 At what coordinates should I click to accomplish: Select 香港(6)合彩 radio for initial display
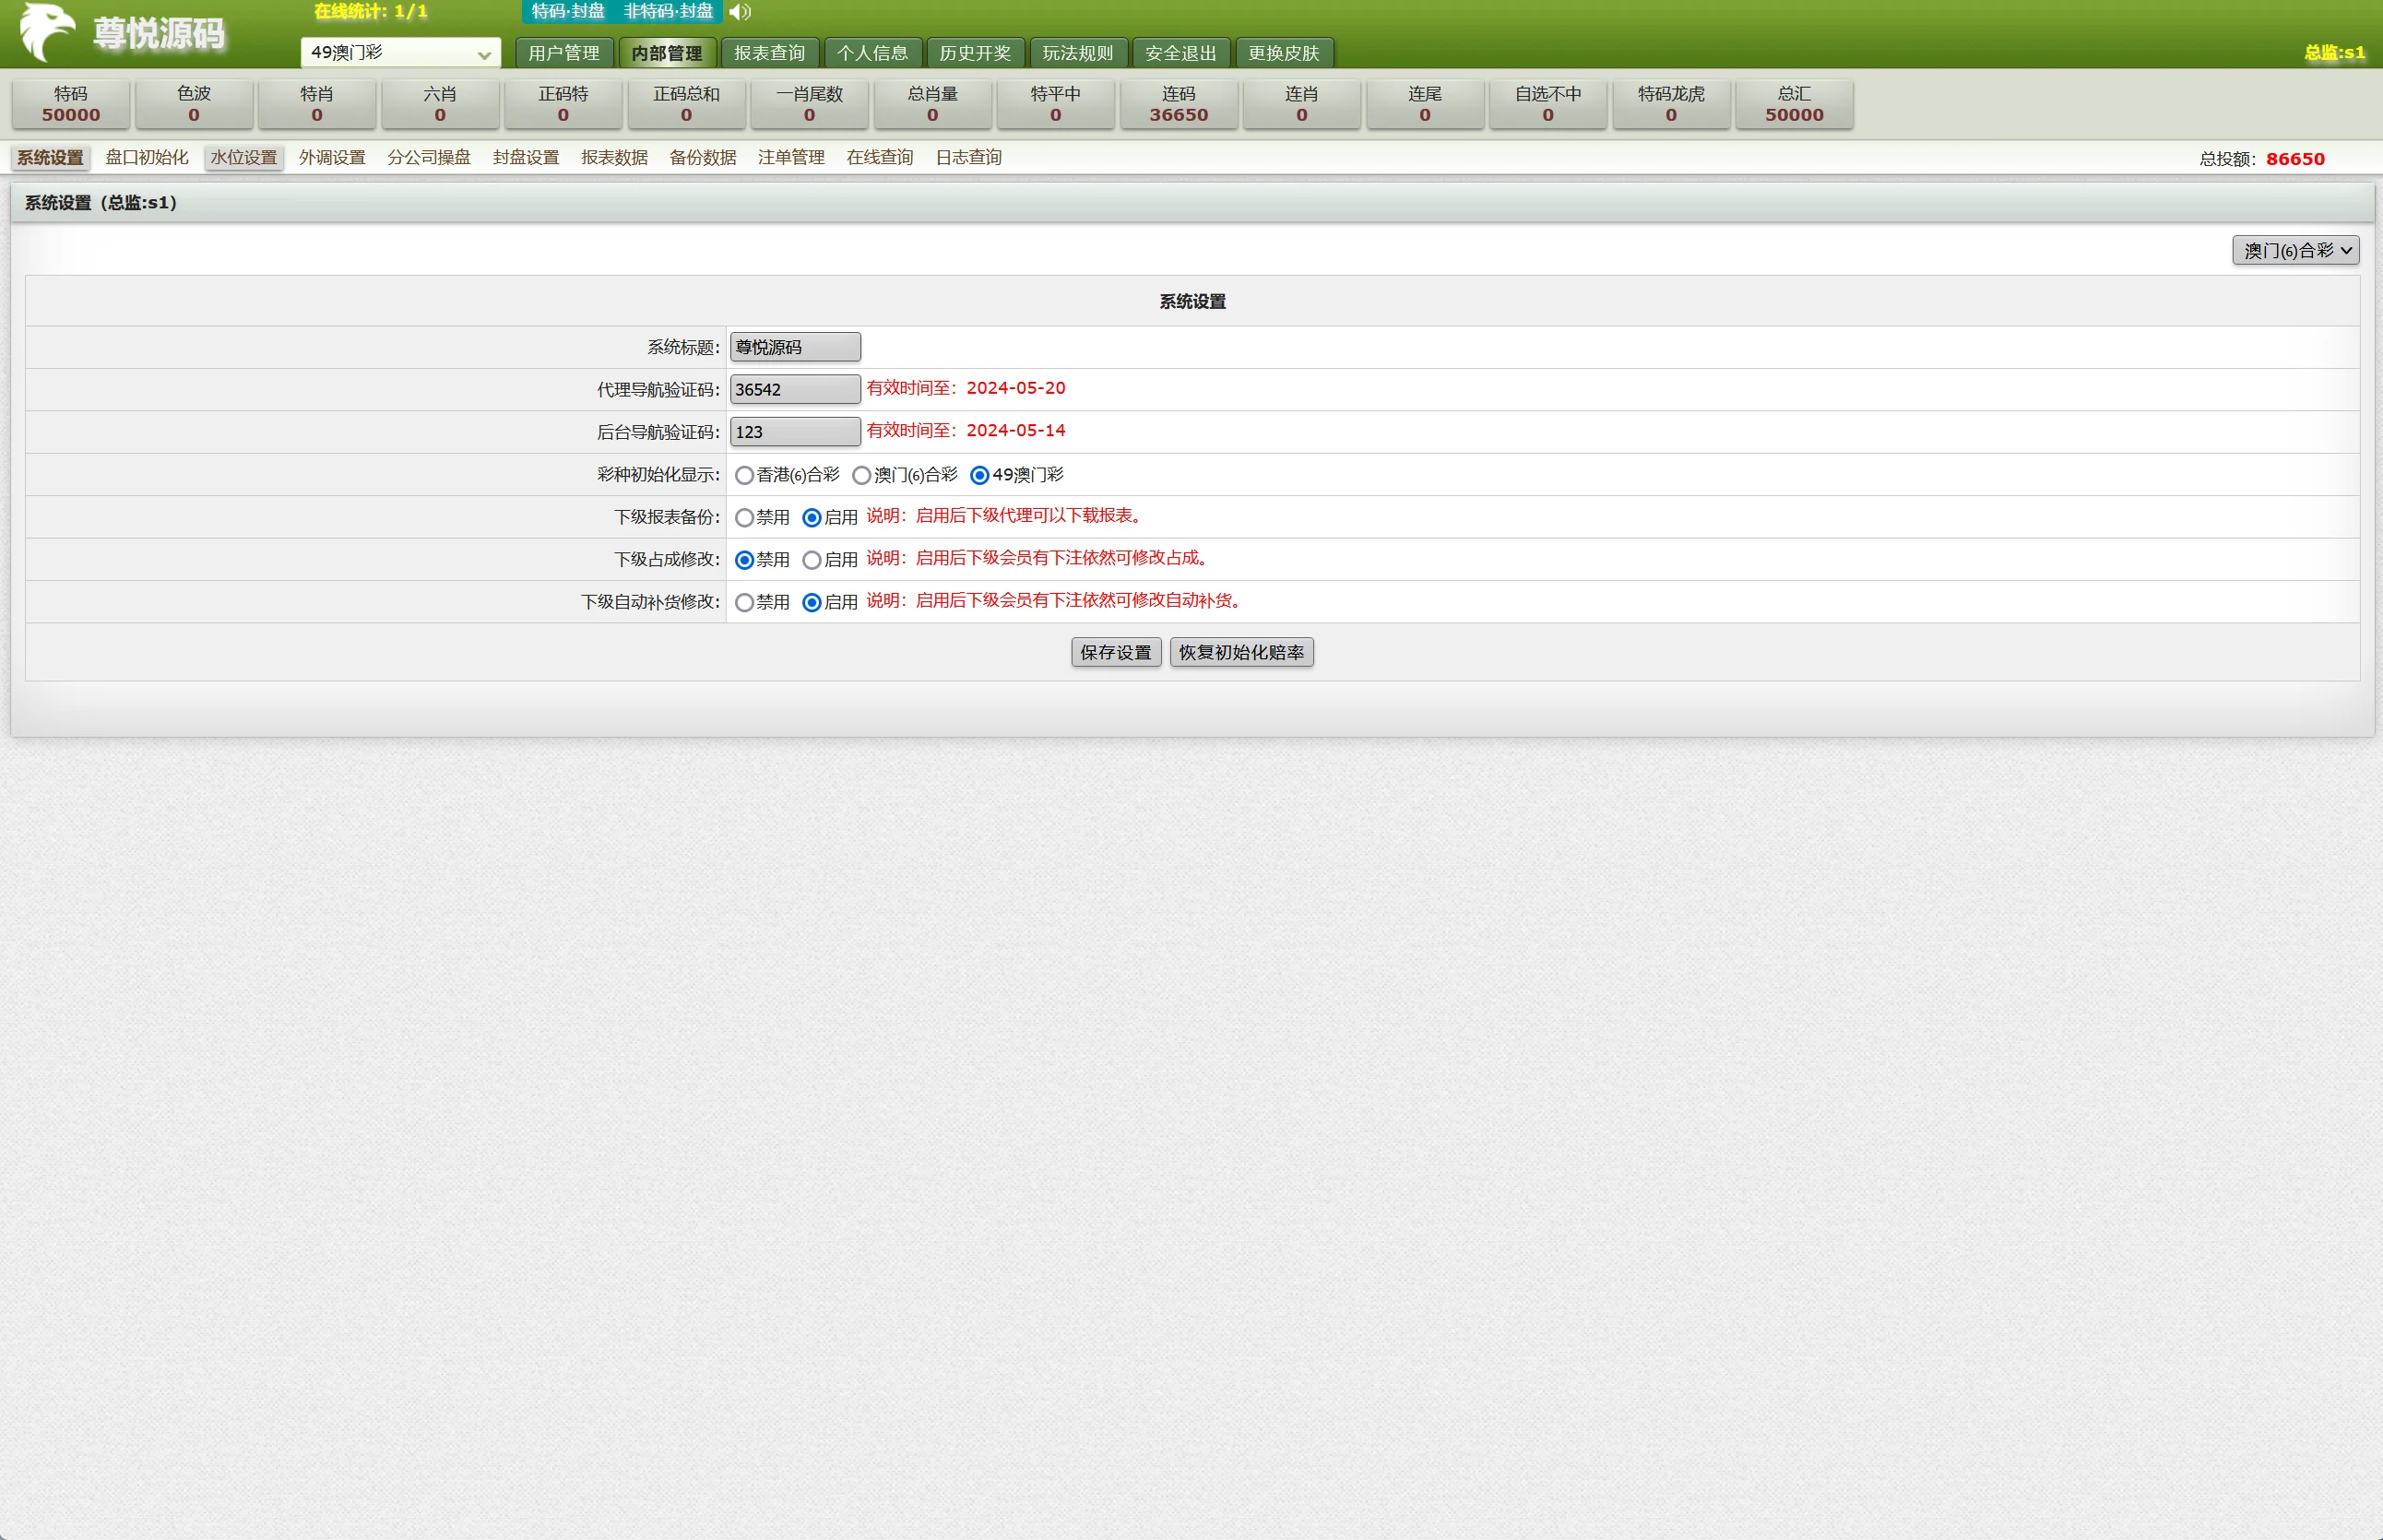click(x=744, y=476)
